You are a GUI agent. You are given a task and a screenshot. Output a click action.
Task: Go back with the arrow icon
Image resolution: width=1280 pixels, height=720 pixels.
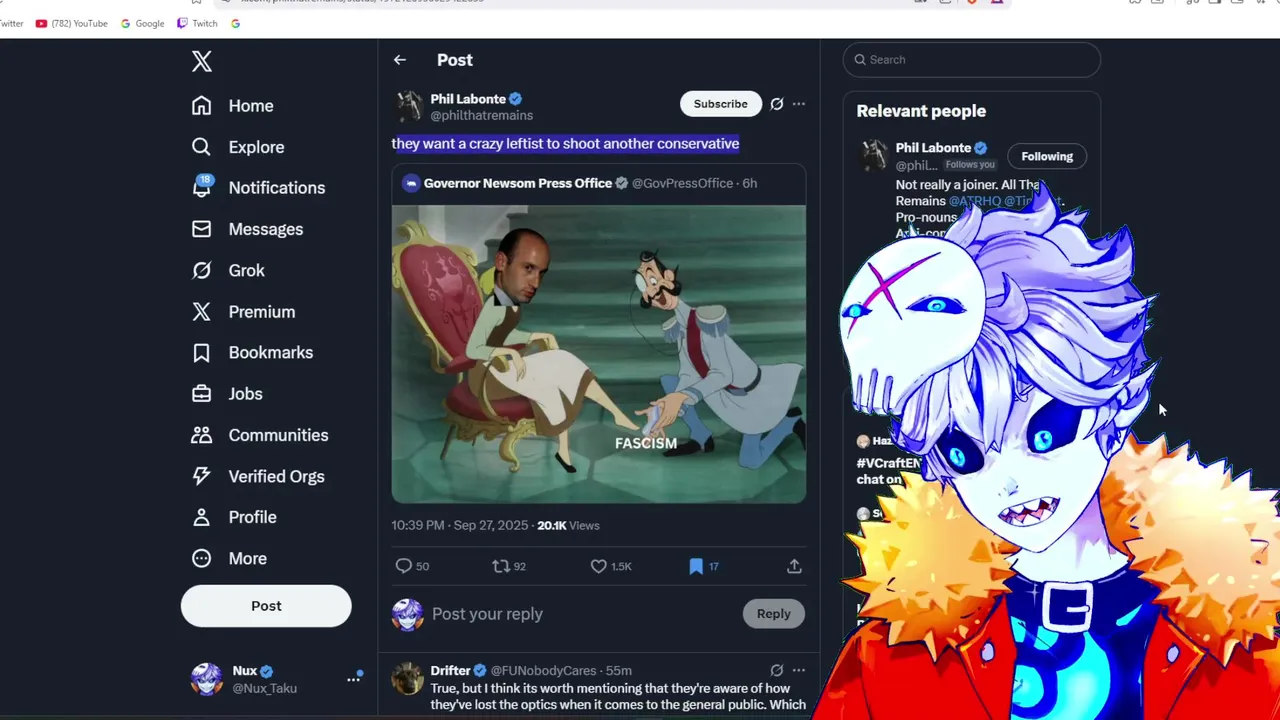pos(400,60)
